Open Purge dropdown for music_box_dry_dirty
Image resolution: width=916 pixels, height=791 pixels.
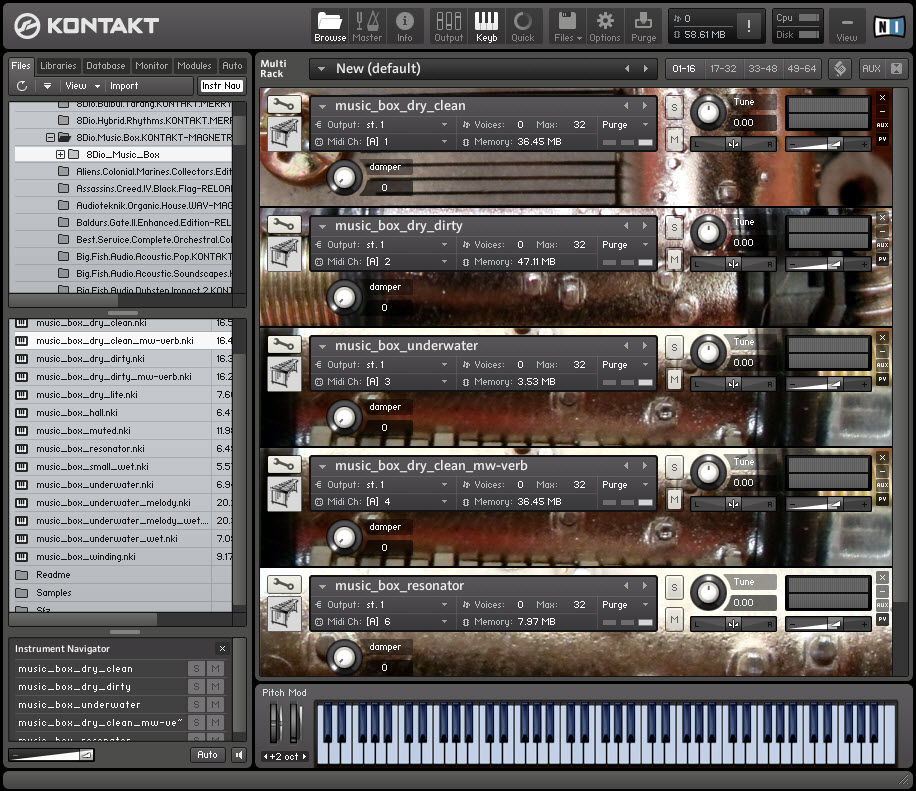point(625,245)
